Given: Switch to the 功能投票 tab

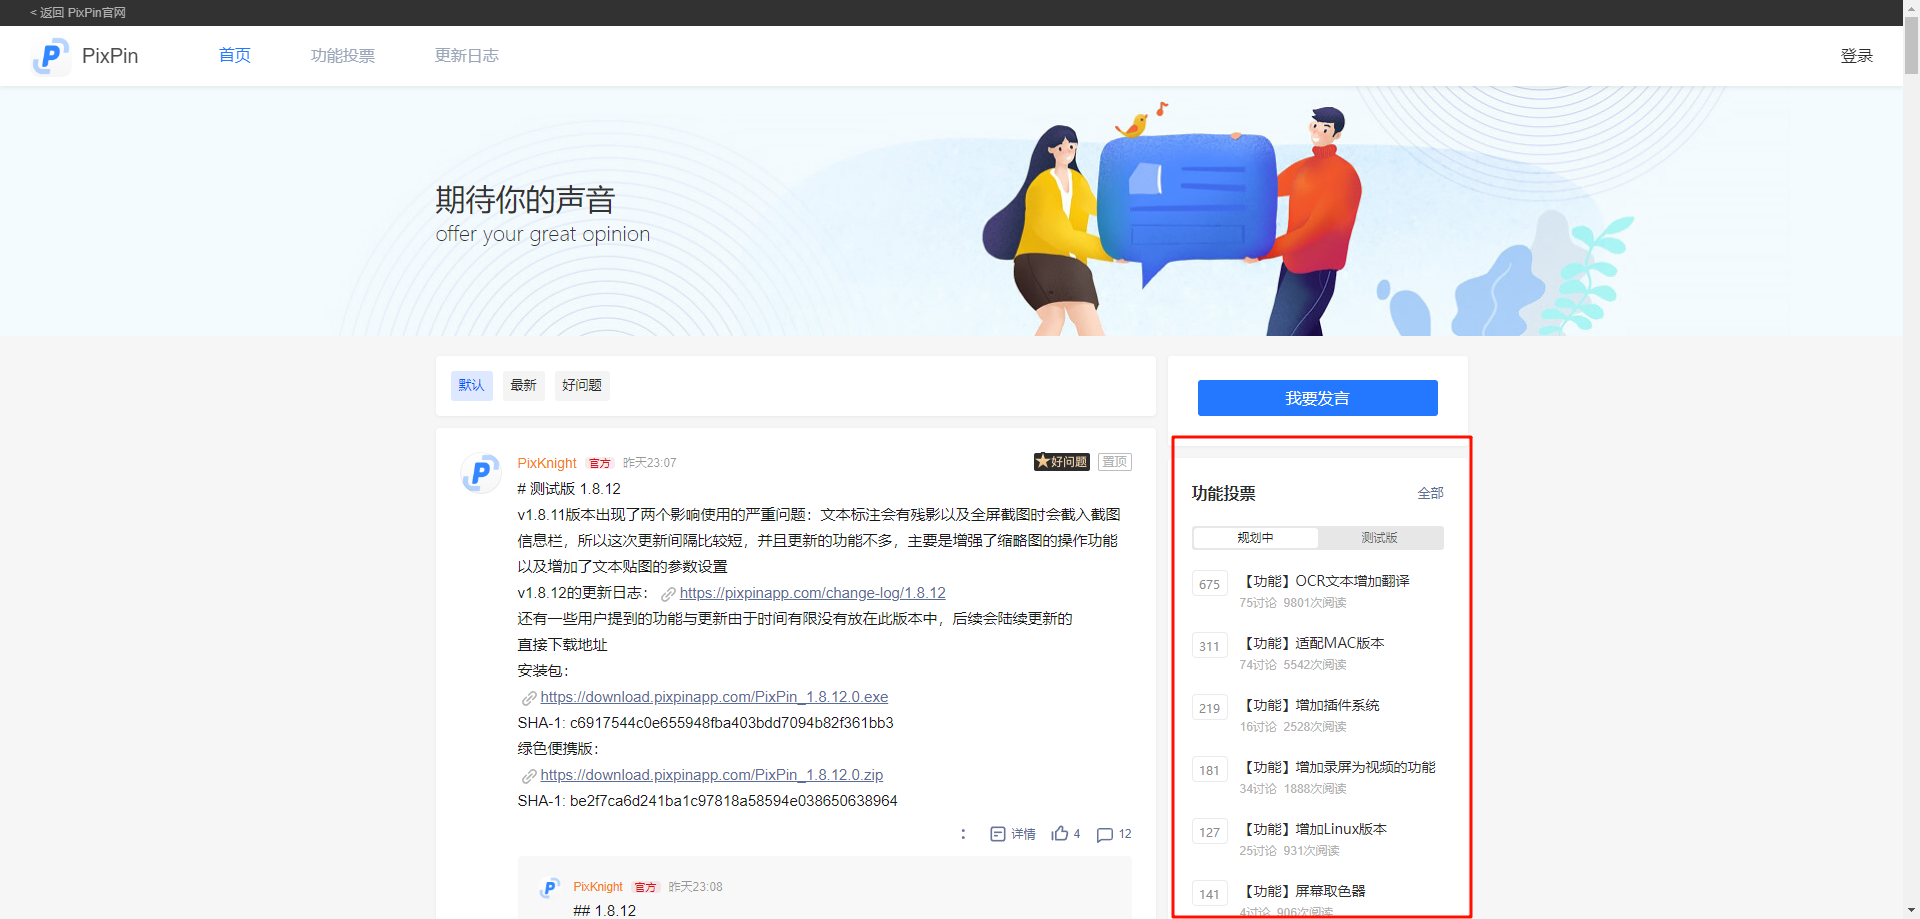Looking at the screenshot, I should tap(343, 56).
